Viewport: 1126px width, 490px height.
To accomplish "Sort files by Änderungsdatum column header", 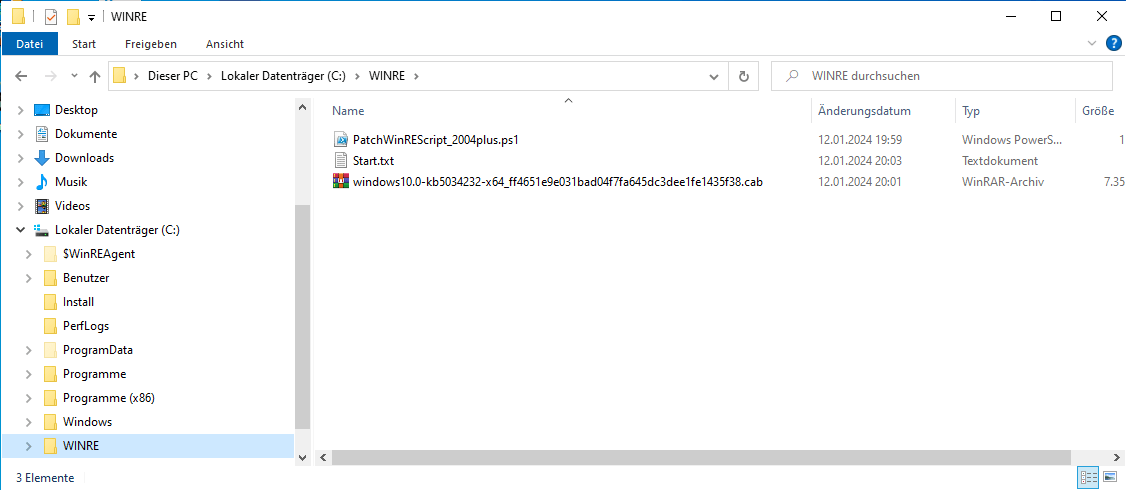I will point(864,111).
